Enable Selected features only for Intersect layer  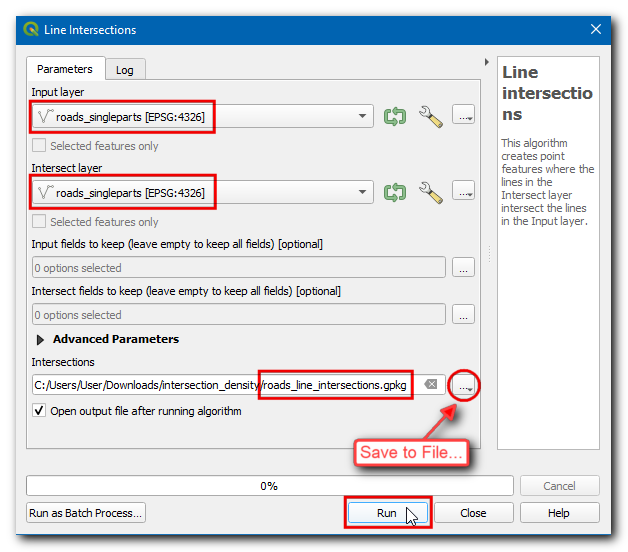pos(39,222)
